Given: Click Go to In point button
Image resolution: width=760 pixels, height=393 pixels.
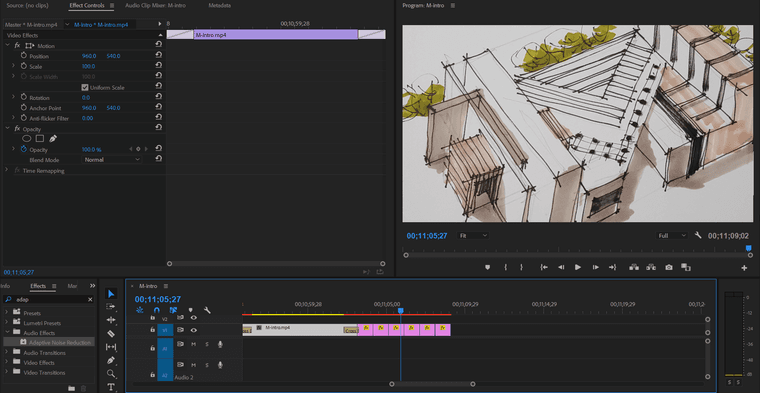Looking at the screenshot, I should click(x=544, y=267).
